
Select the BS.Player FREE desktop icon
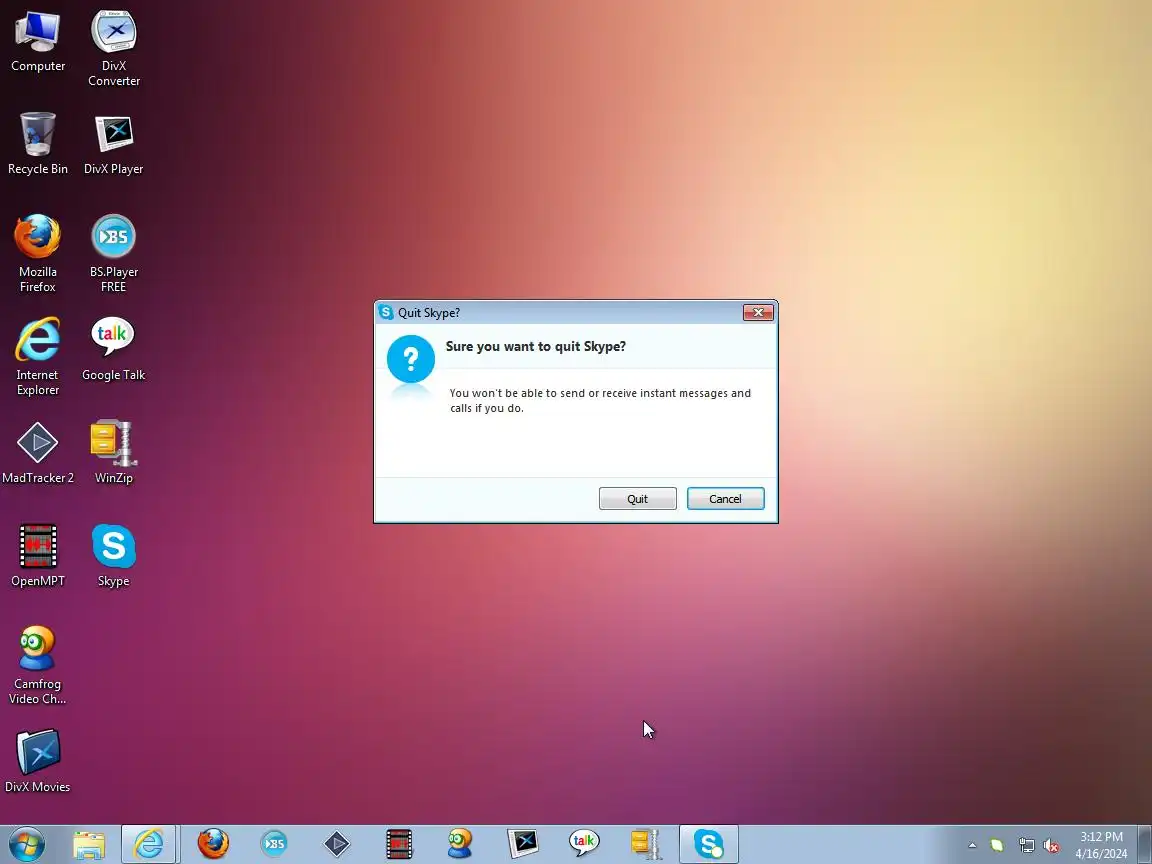114,253
